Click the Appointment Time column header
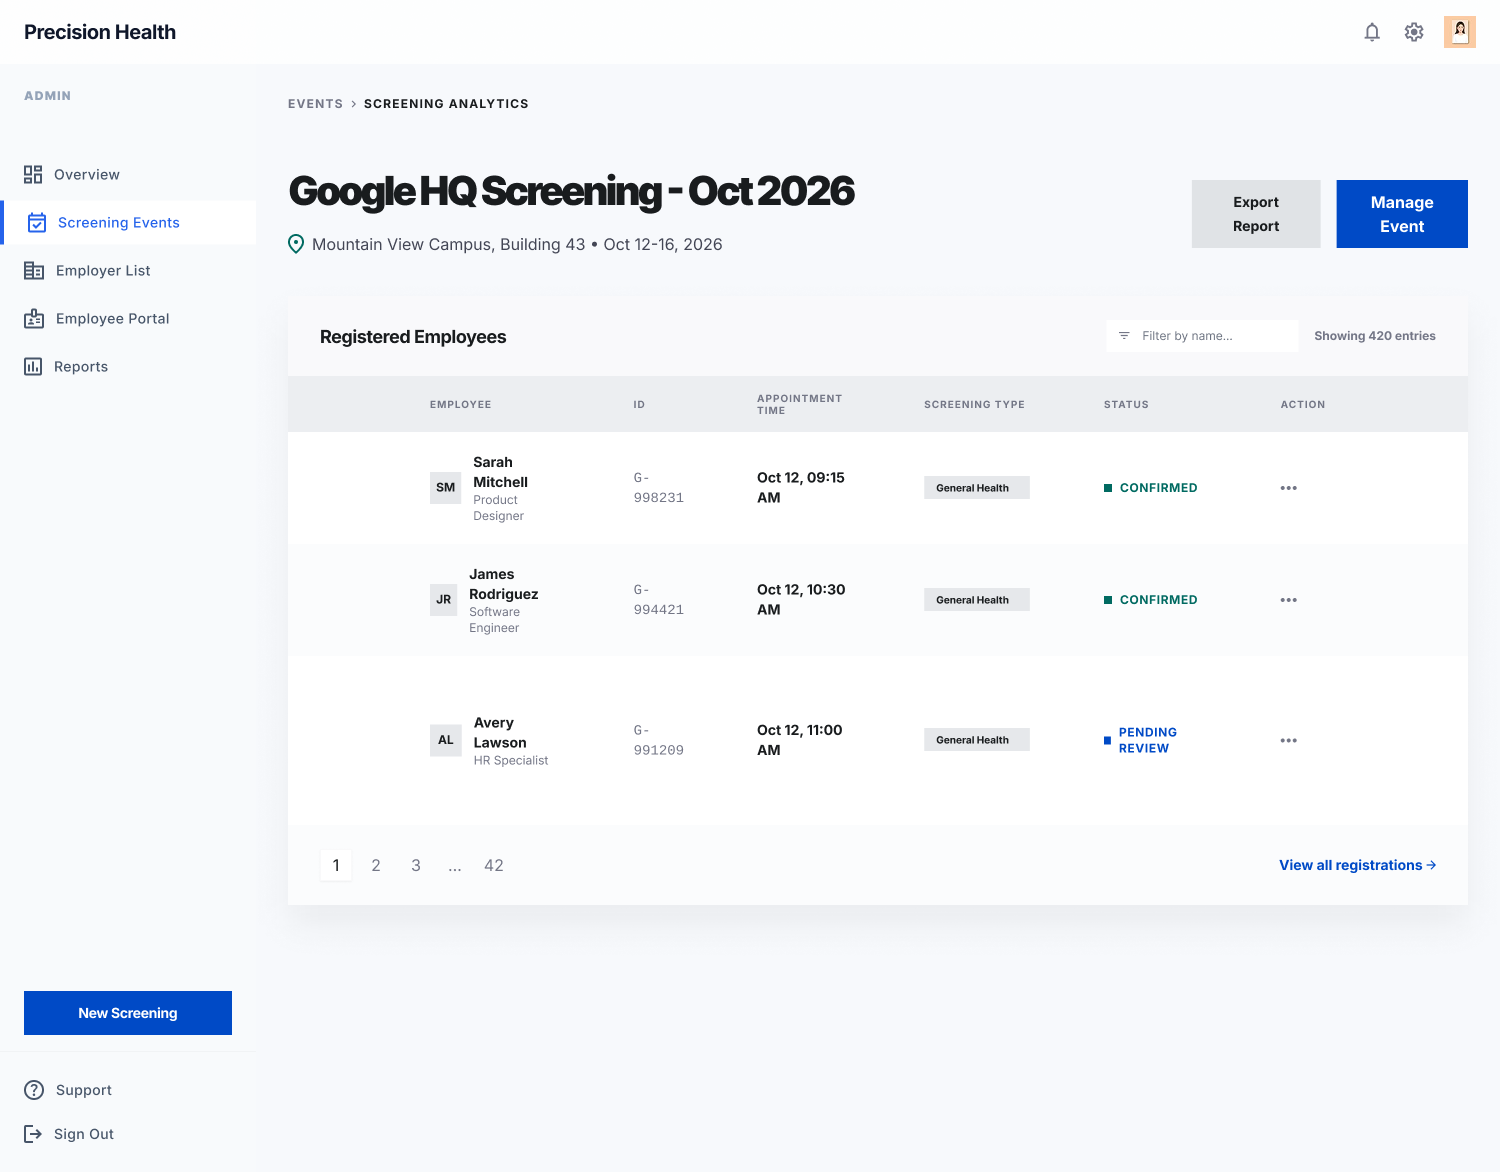 coord(800,404)
